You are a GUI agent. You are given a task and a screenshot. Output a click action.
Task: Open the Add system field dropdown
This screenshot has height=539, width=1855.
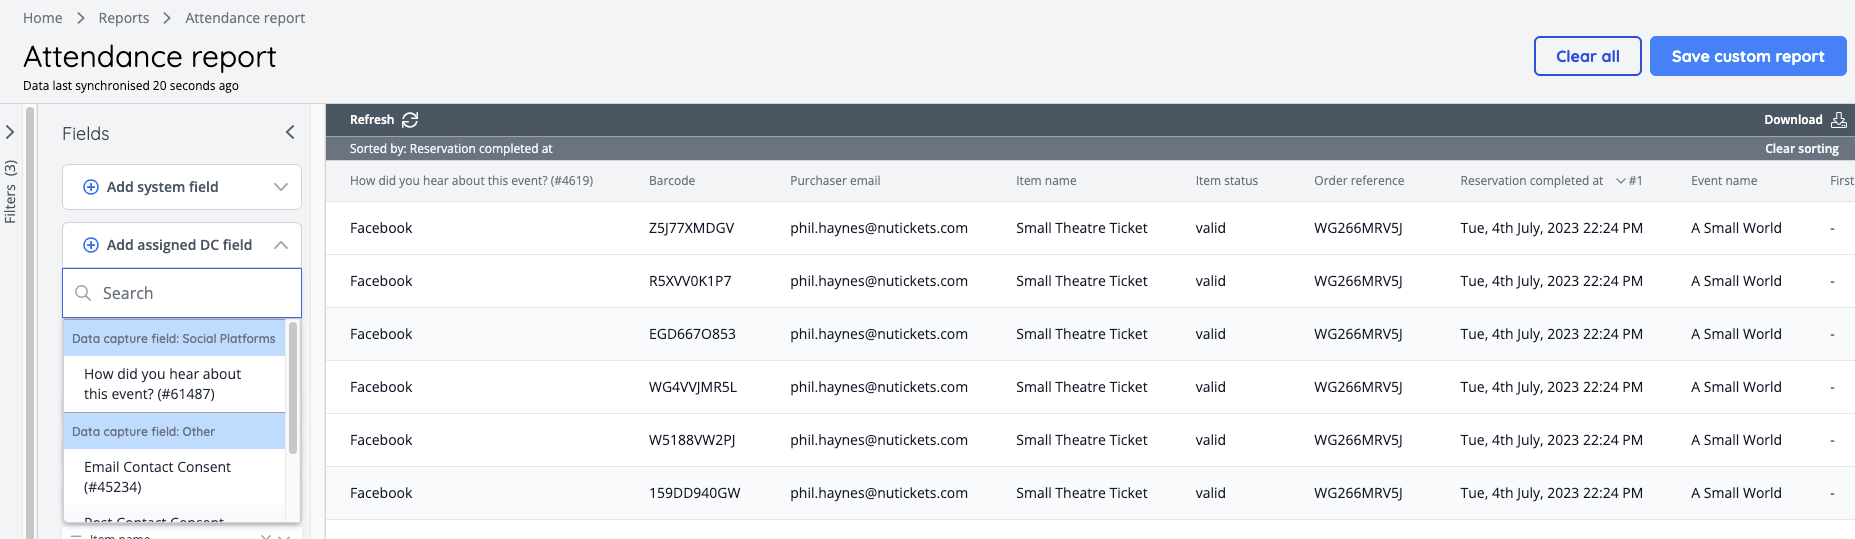point(280,187)
